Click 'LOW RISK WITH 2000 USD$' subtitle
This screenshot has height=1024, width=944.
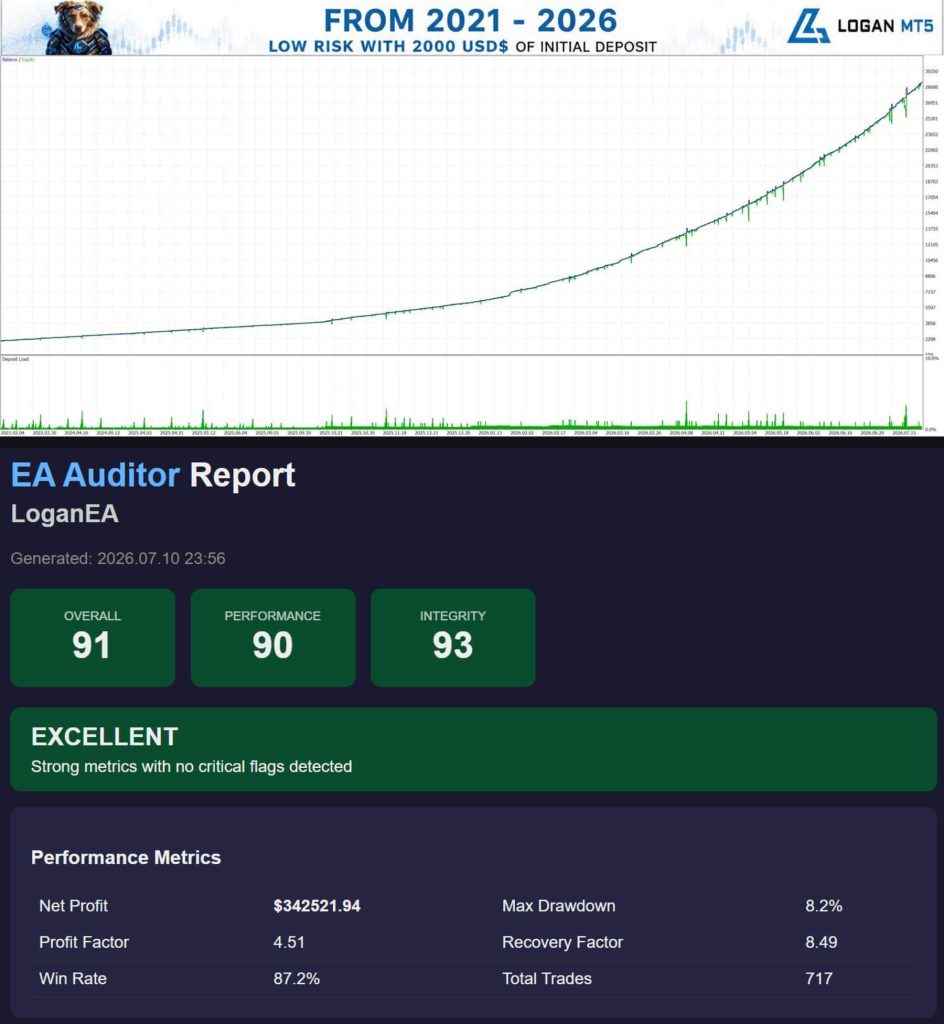[x=388, y=46]
